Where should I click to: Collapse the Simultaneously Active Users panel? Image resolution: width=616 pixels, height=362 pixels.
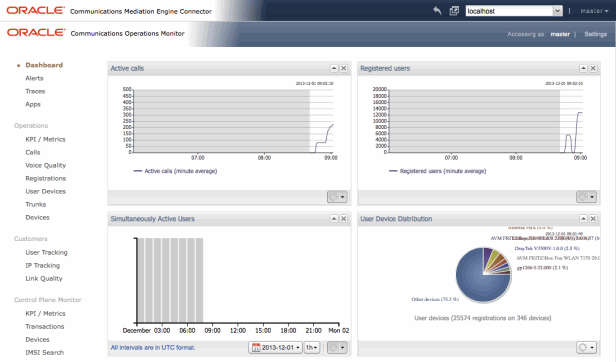(x=334, y=219)
